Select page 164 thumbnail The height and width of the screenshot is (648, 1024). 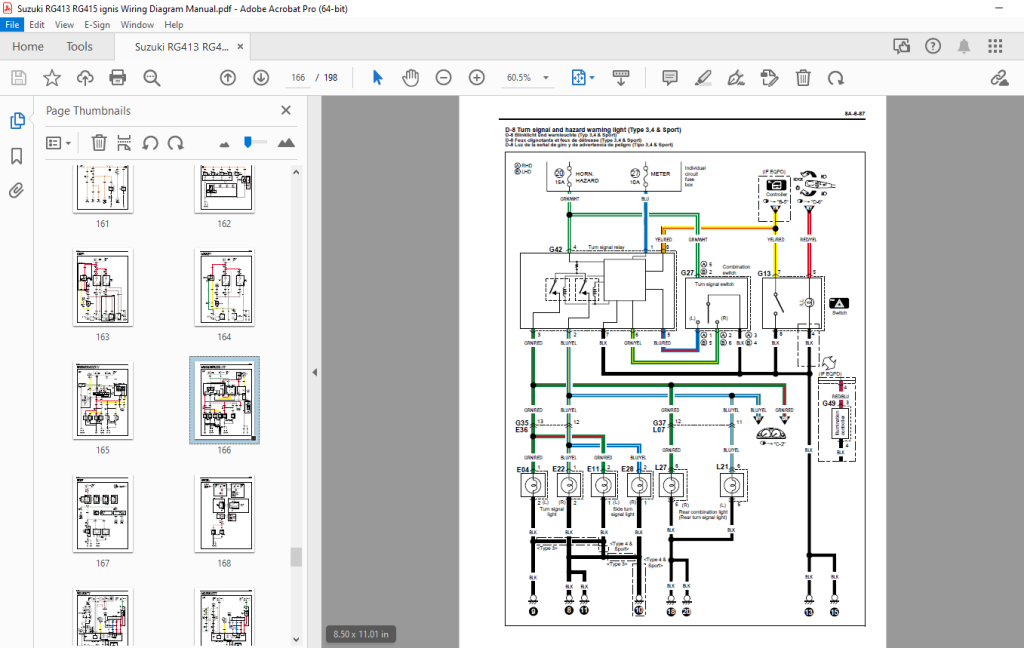point(224,287)
